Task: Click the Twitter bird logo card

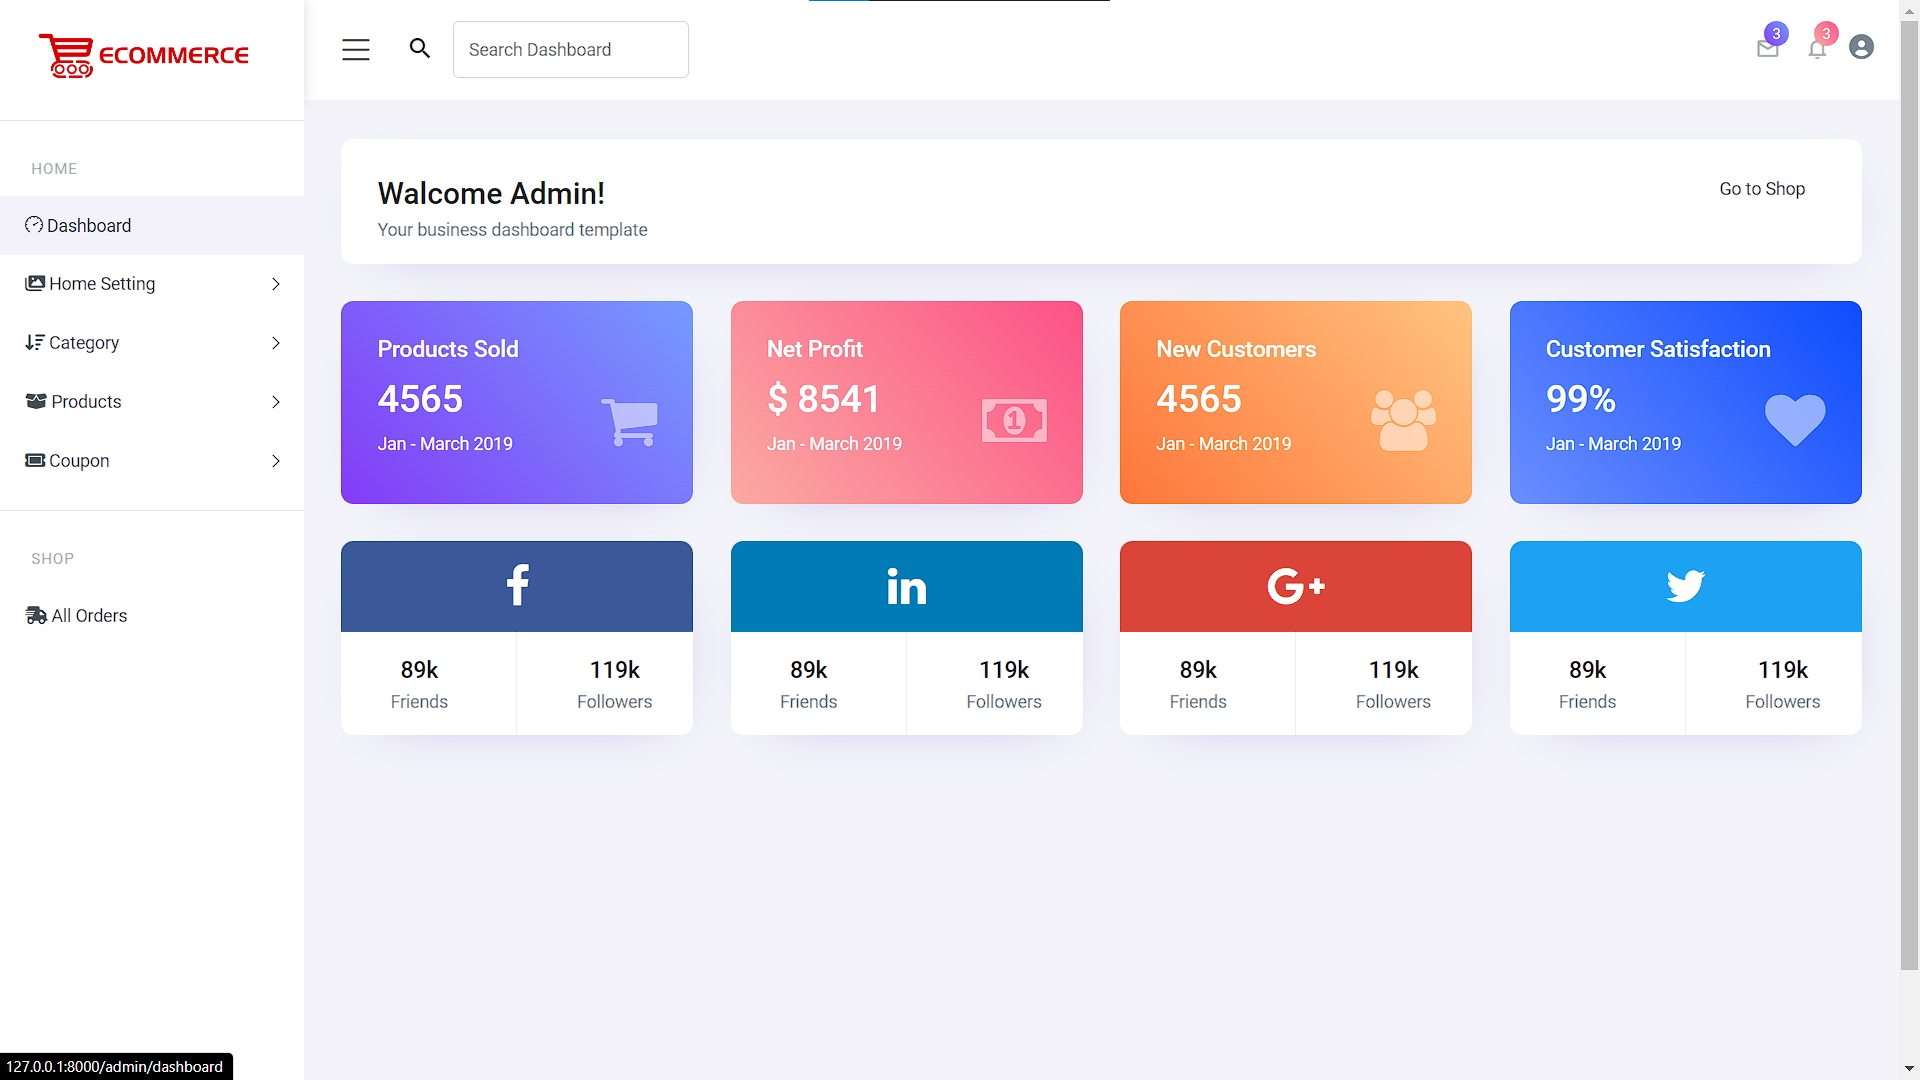Action: coord(1685,586)
